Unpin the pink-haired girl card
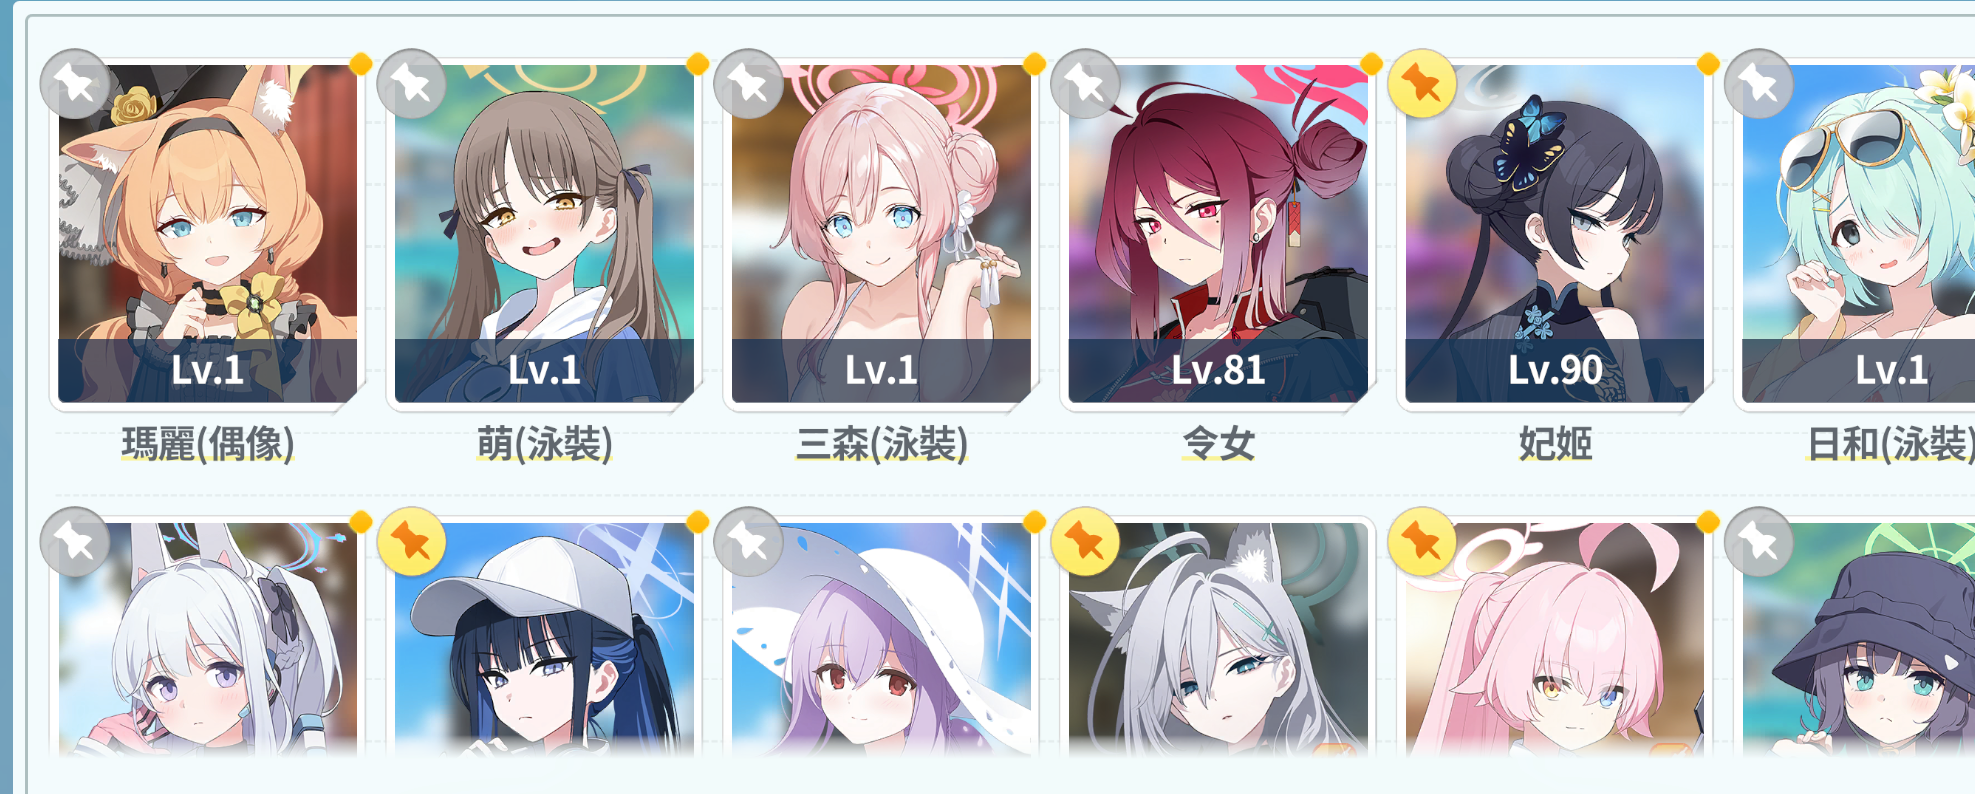This screenshot has height=794, width=1975. pos(1423,542)
